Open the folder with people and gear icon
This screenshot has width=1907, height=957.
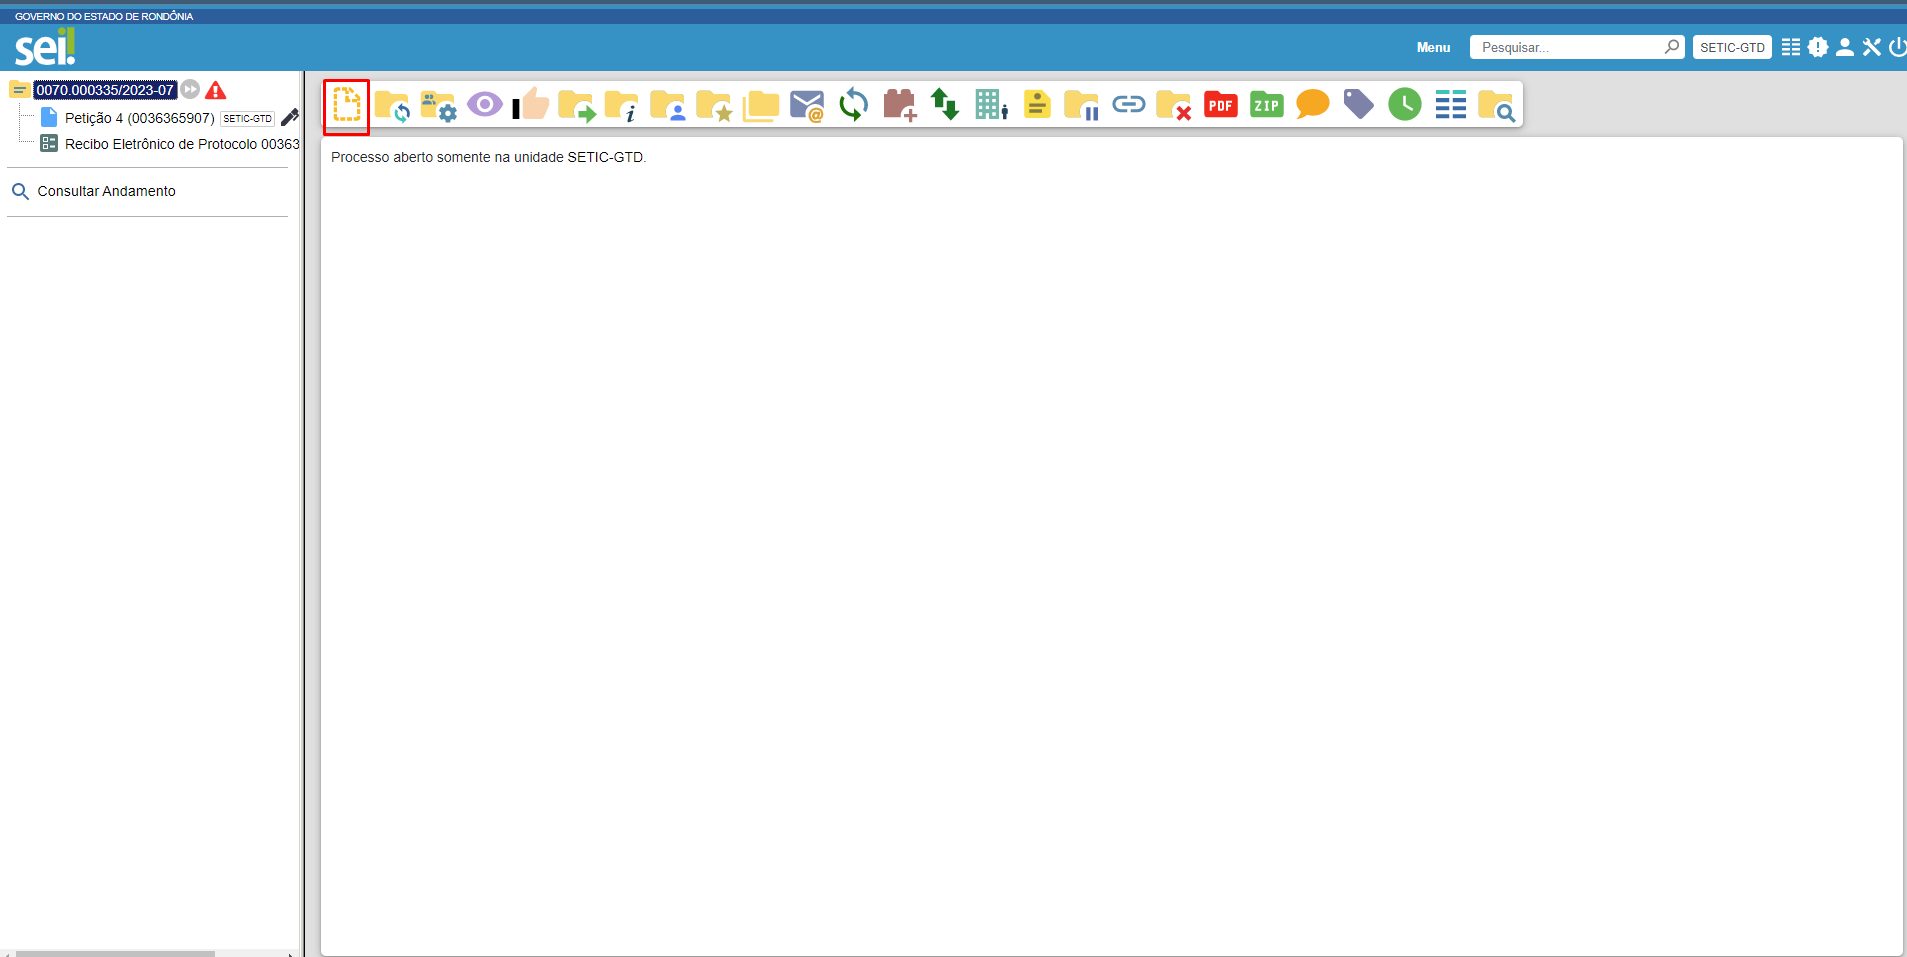click(x=439, y=105)
